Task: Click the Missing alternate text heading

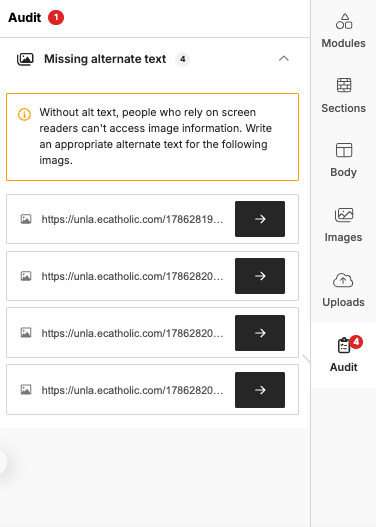Action: [105, 59]
